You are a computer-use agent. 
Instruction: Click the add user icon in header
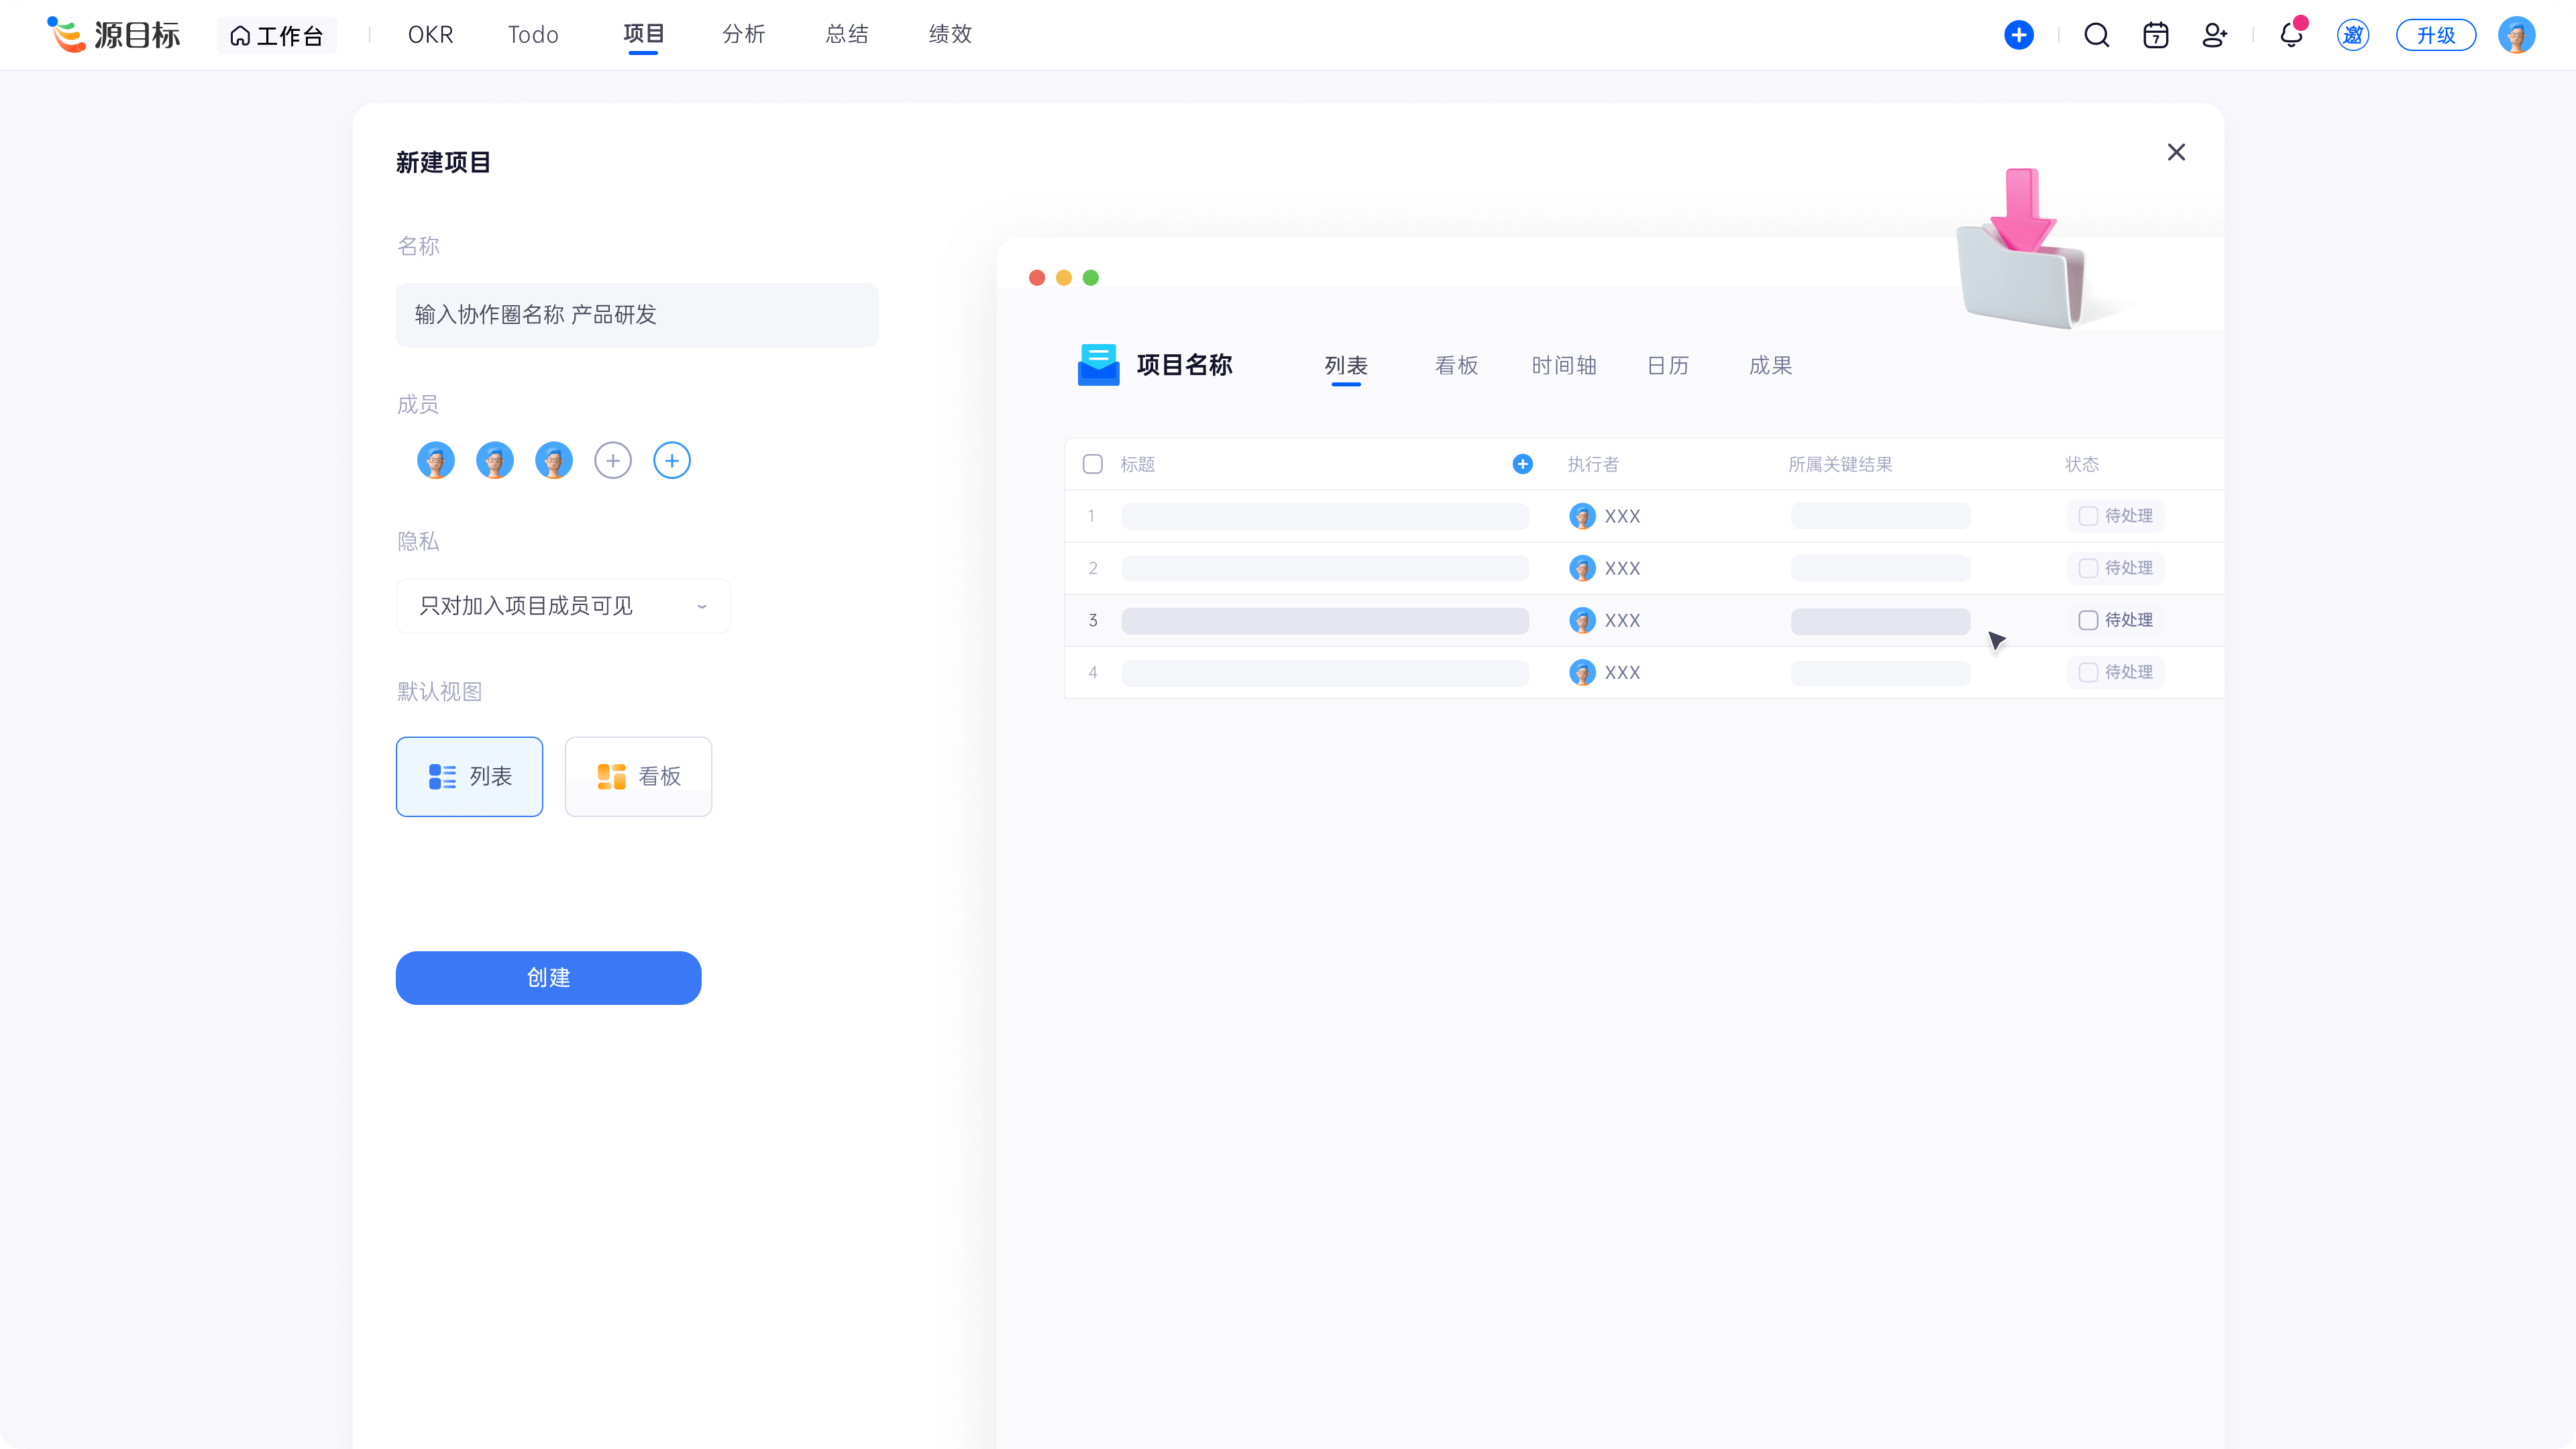pos(2215,35)
